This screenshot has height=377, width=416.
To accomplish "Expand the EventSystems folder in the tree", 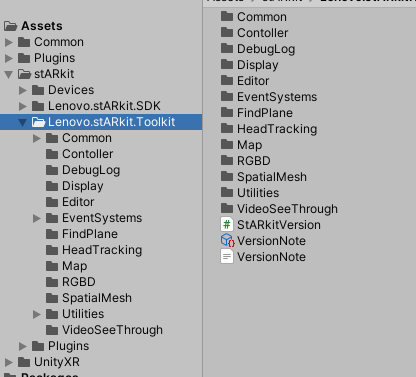I will point(37,218).
